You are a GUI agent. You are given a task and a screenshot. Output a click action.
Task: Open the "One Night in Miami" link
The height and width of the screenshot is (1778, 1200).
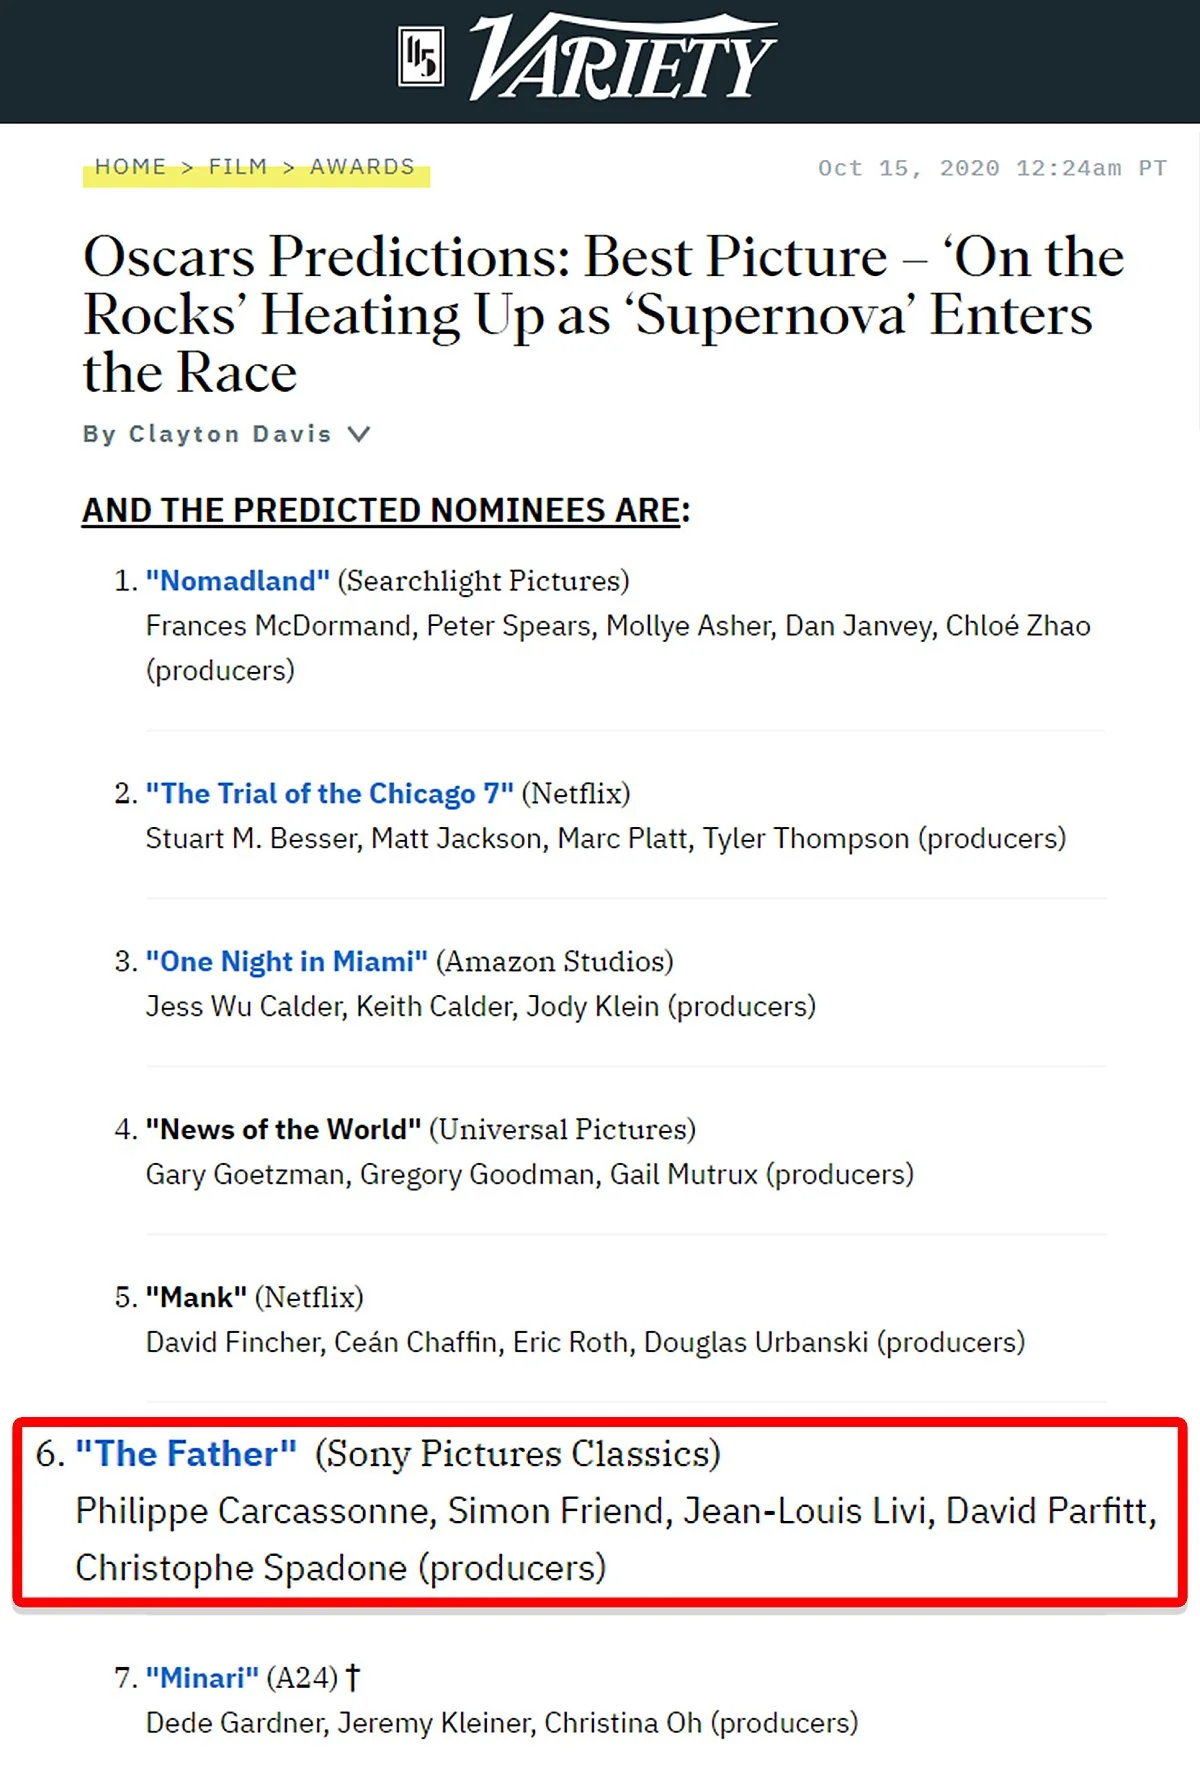[x=287, y=962]
